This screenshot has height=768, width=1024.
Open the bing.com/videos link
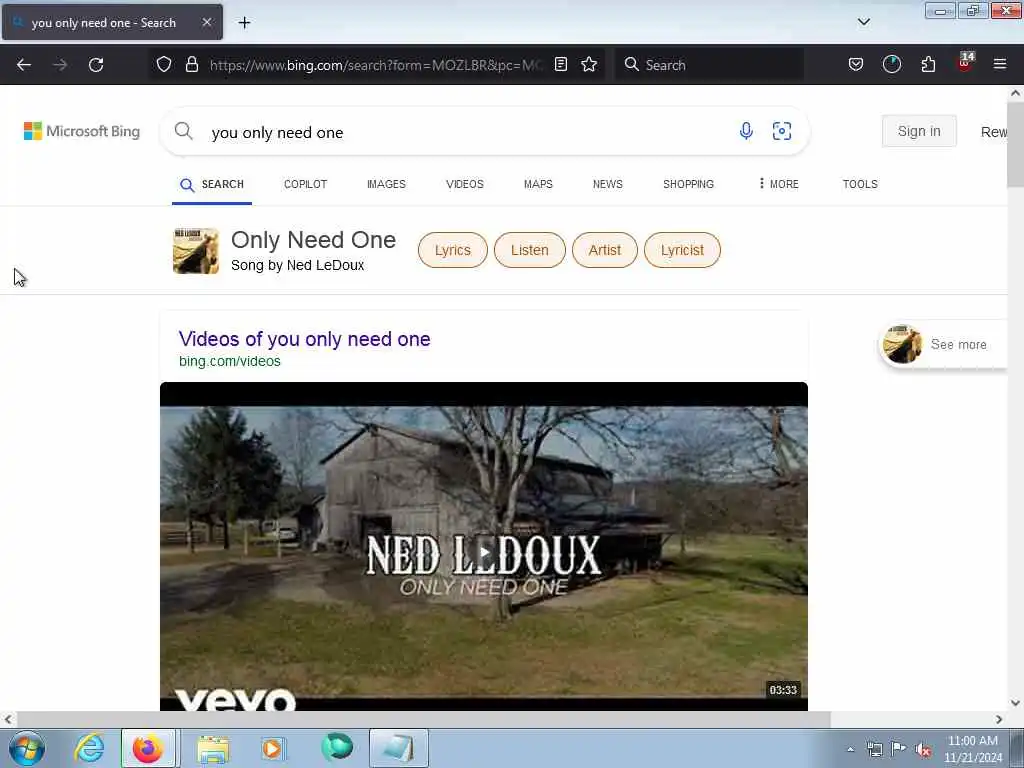click(x=229, y=361)
